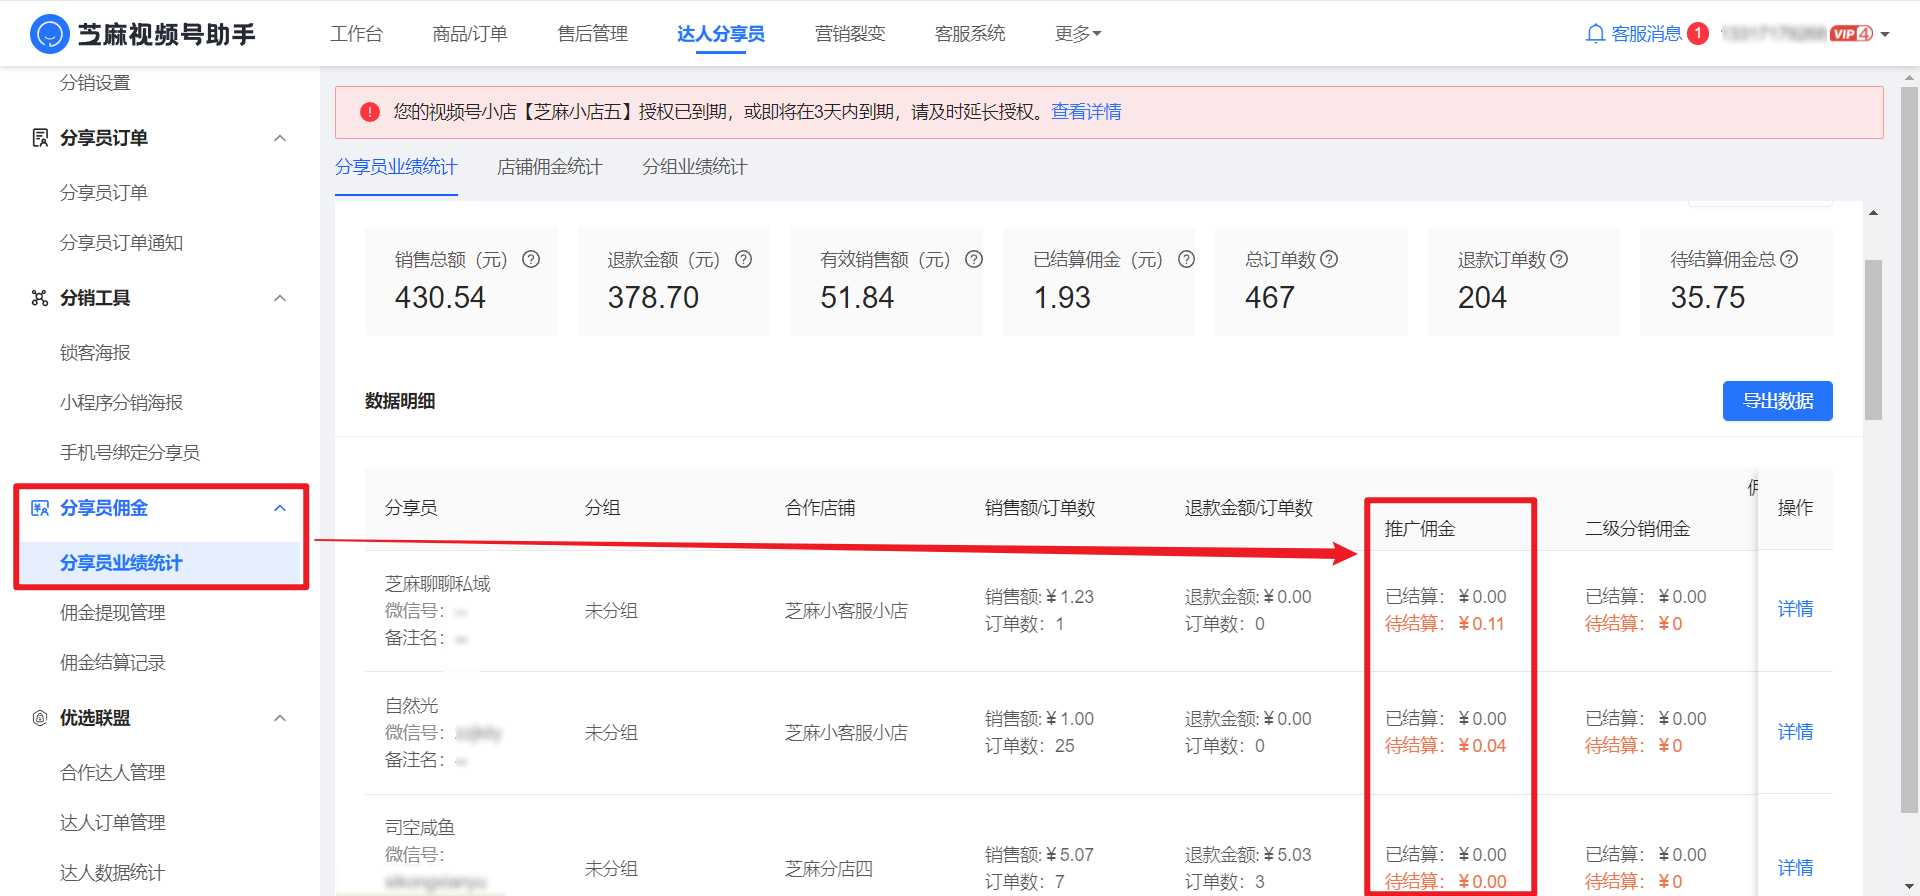Open the 商品/订单 top menu
Screen dimensions: 1920x896
[x=470, y=34]
